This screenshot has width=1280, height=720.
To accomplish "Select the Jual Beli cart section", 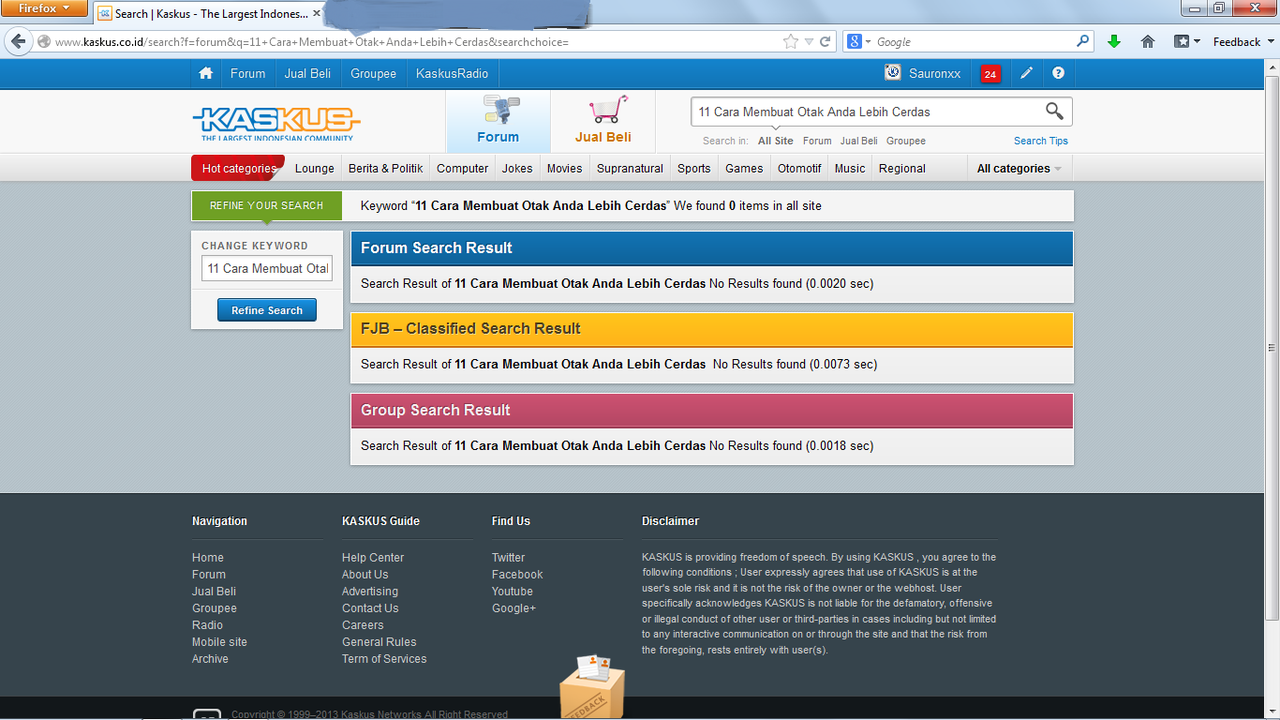I will (603, 121).
